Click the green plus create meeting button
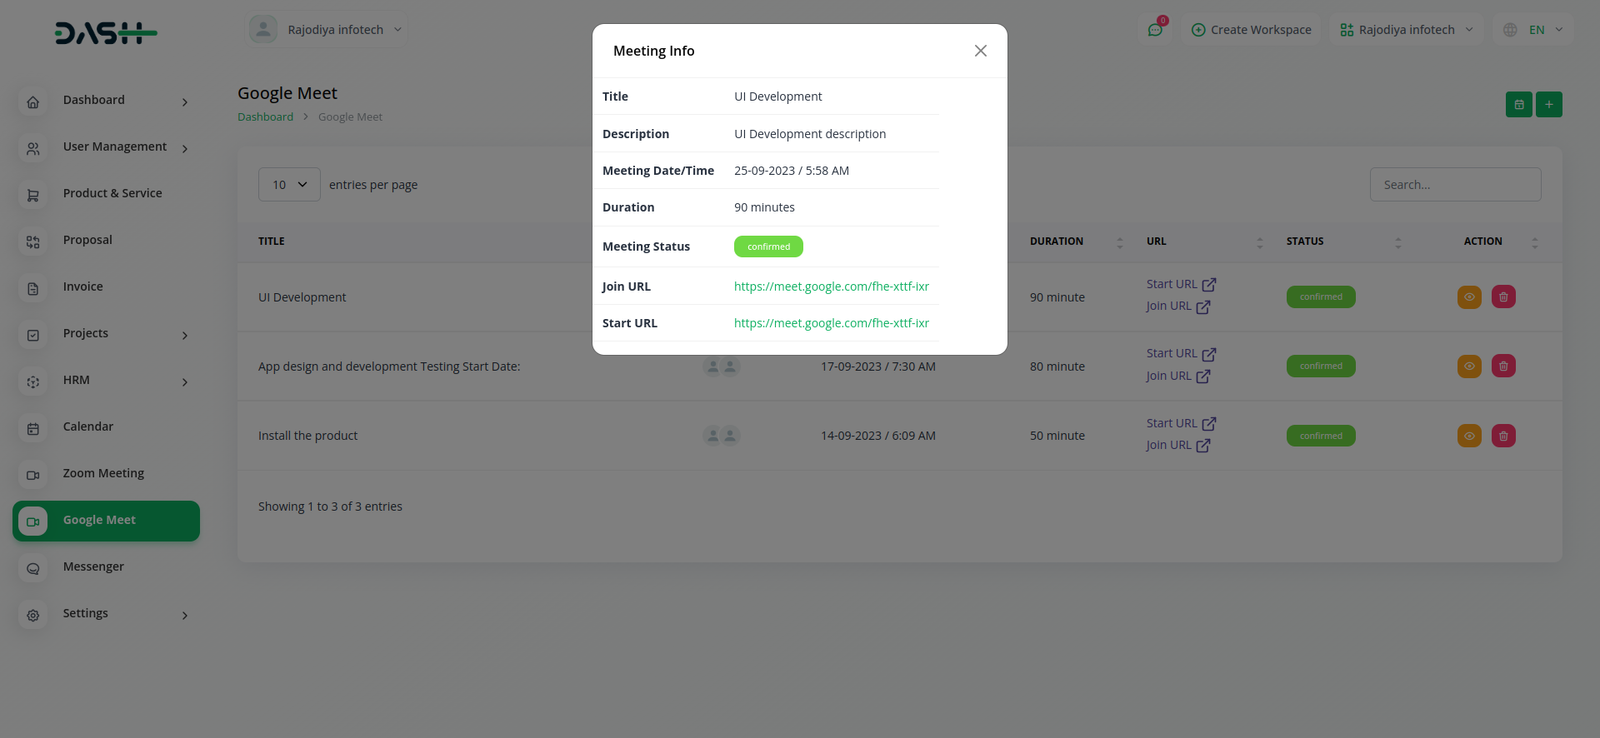The height and width of the screenshot is (738, 1600). (1548, 104)
